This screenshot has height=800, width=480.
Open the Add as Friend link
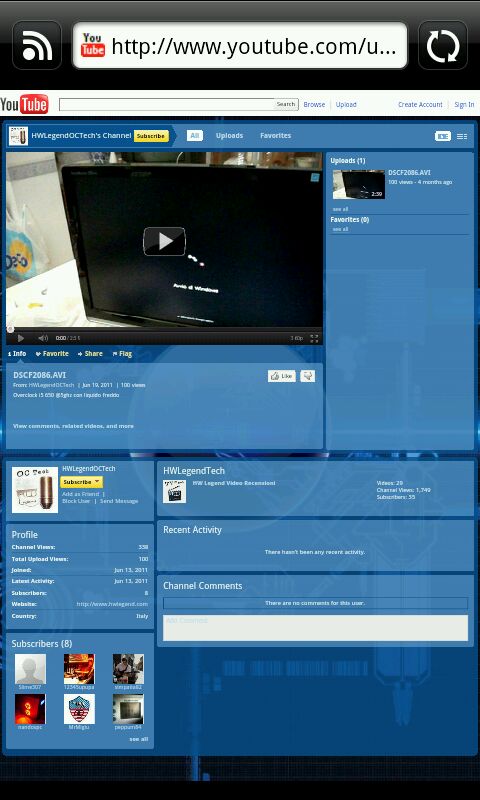pos(81,494)
